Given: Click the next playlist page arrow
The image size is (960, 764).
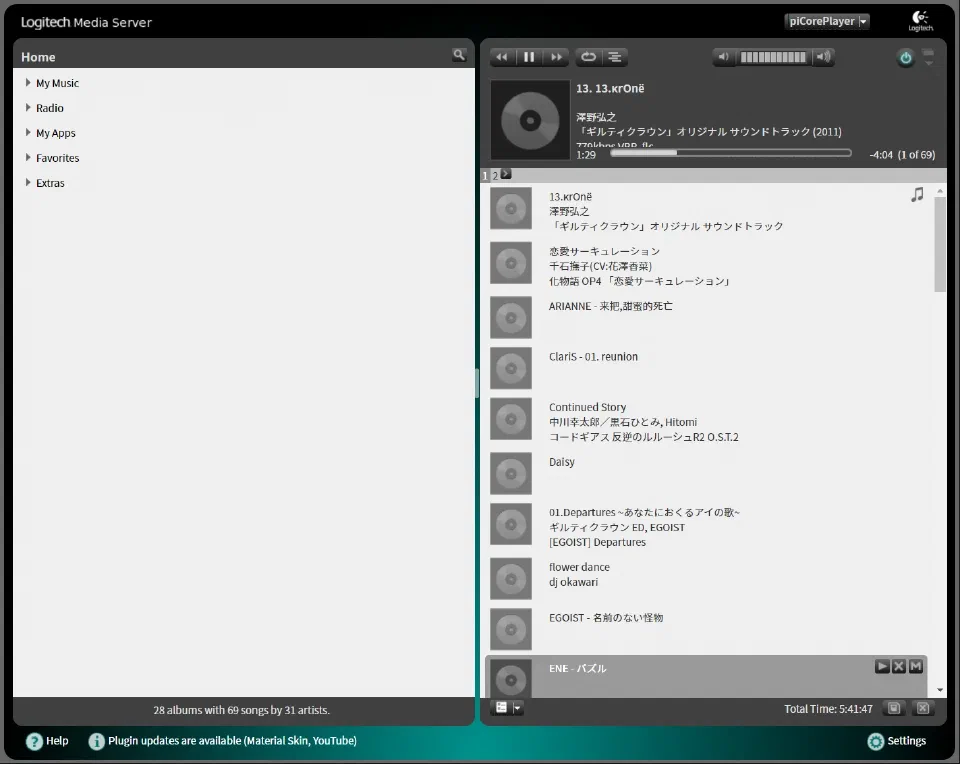Looking at the screenshot, I should pyautogui.click(x=506, y=174).
